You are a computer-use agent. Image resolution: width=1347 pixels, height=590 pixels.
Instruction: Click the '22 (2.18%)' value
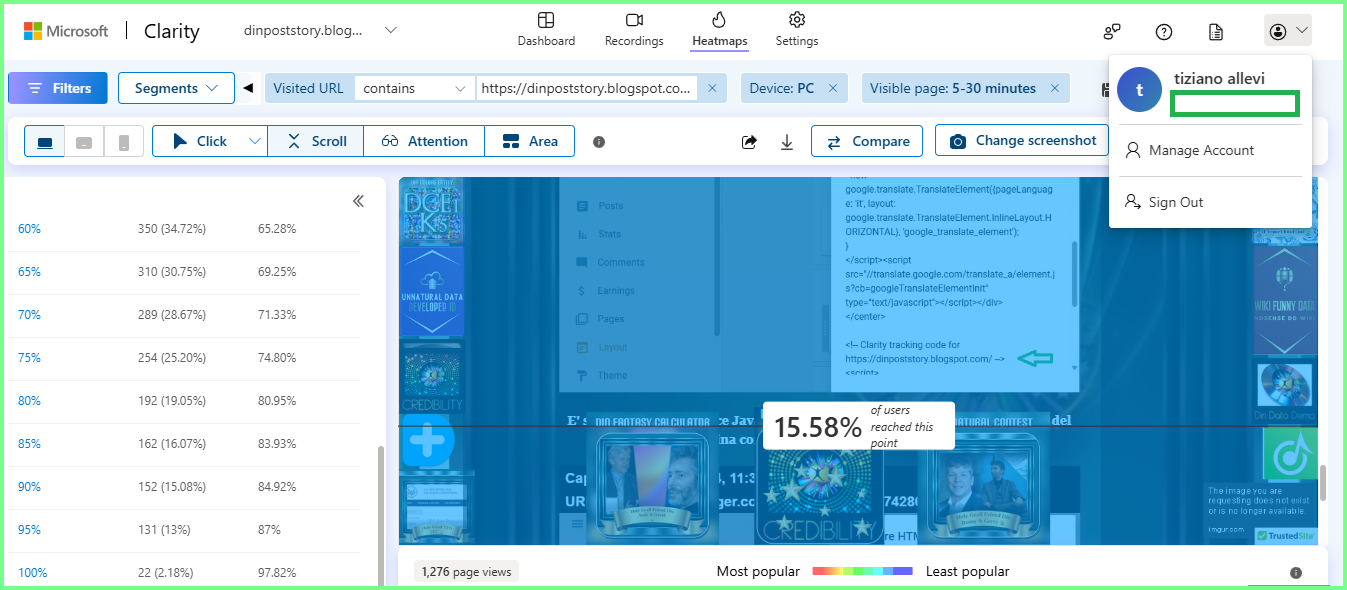[x=165, y=573]
